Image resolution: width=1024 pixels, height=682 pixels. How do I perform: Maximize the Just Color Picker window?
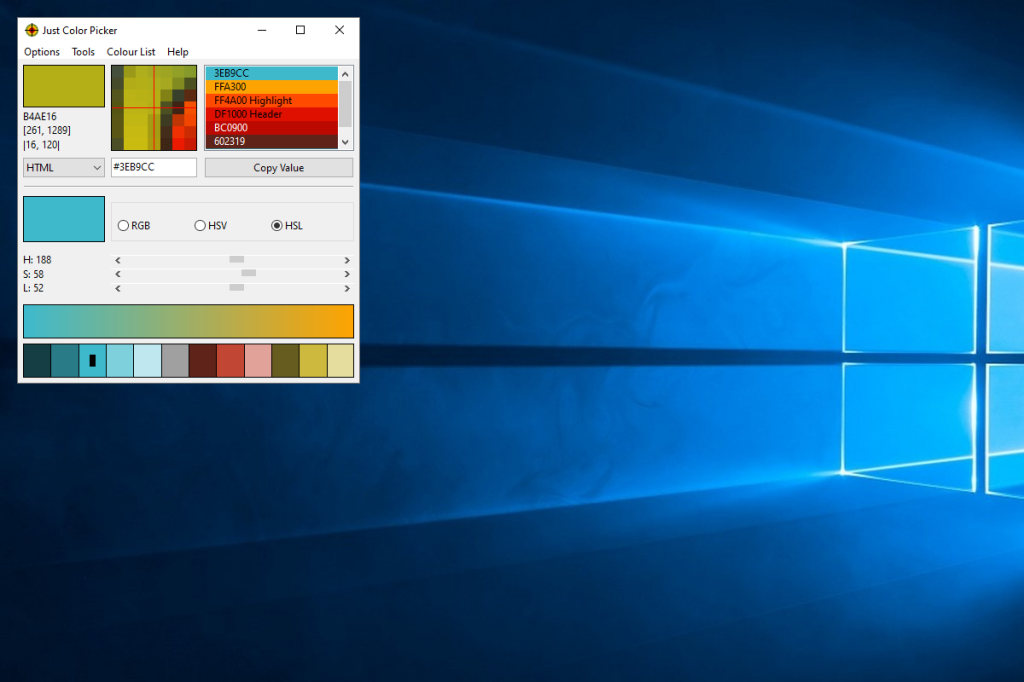300,30
